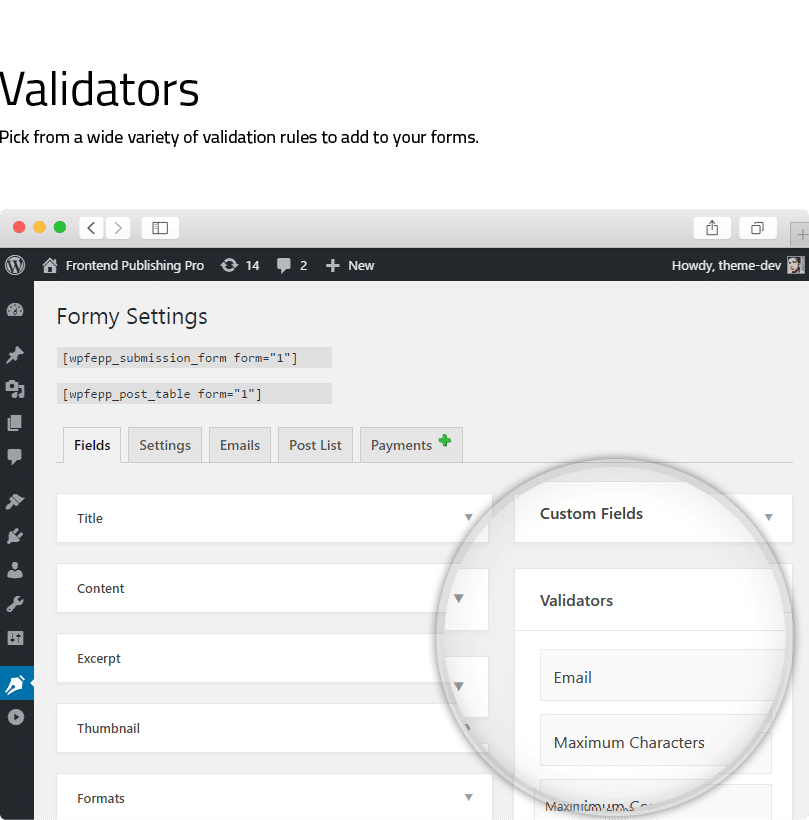The height and width of the screenshot is (820, 809).
Task: Click the sidebar collapse menu play icon
Action: (16, 717)
